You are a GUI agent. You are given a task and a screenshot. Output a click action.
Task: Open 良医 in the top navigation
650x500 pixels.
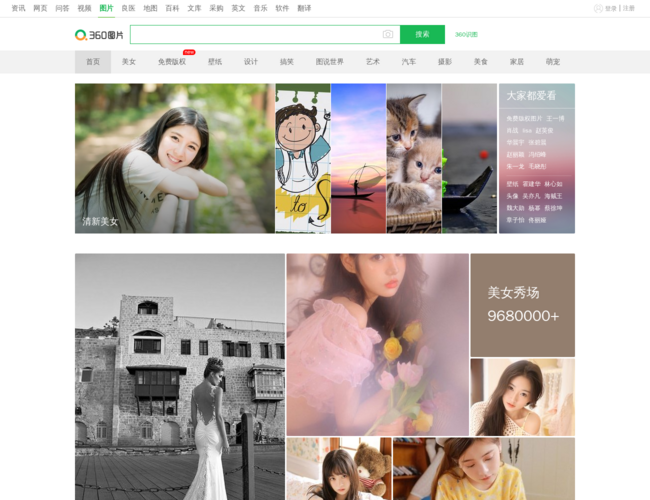pyautogui.click(x=128, y=8)
